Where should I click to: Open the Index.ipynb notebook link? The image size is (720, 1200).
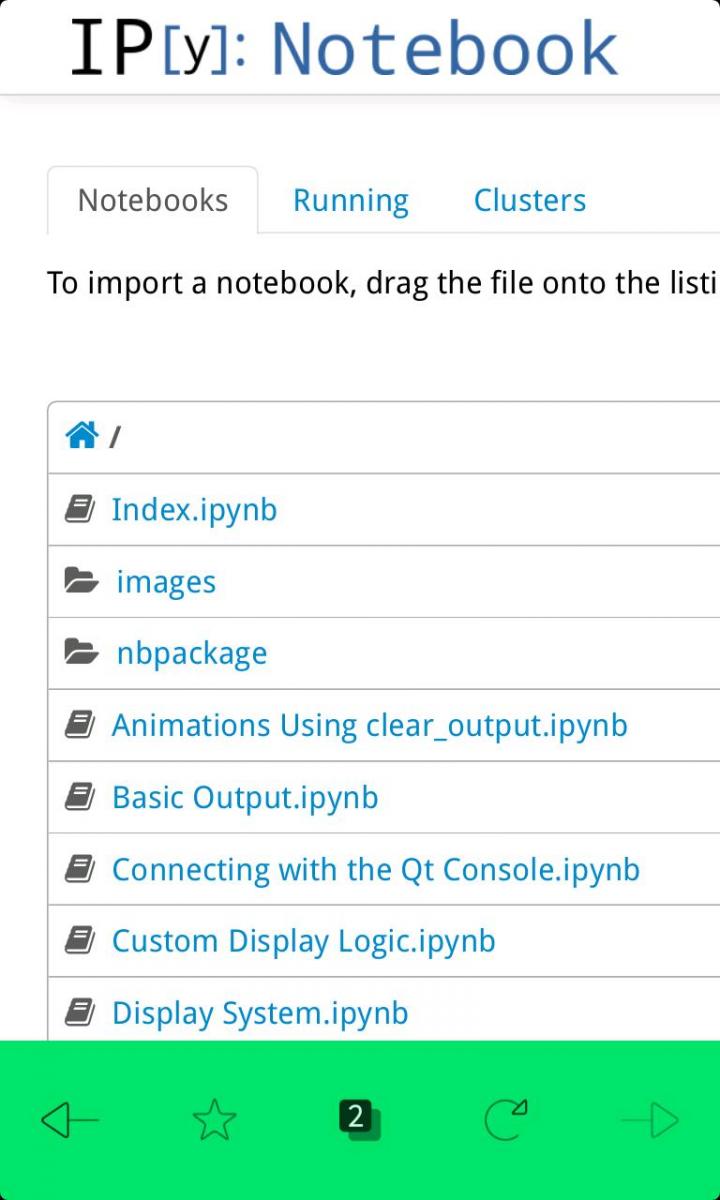[194, 510]
